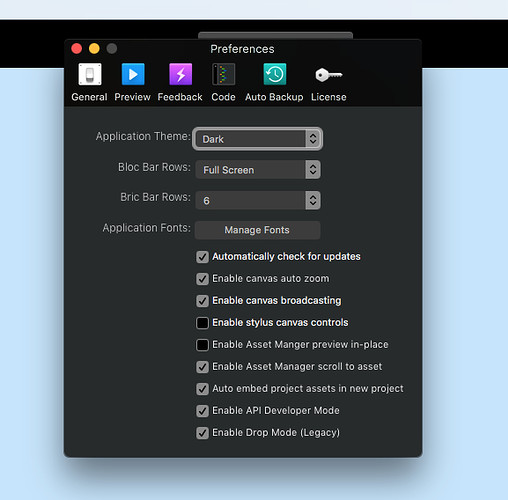Click the Application Theme dropdown arrows

313,139
